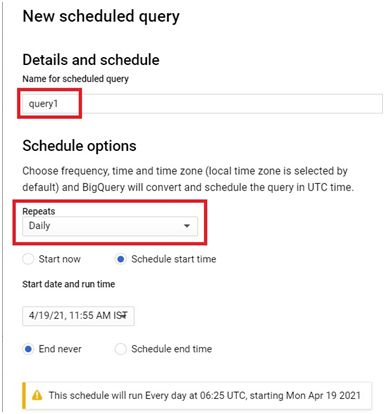Click the Name for scheduled query label

(75, 79)
